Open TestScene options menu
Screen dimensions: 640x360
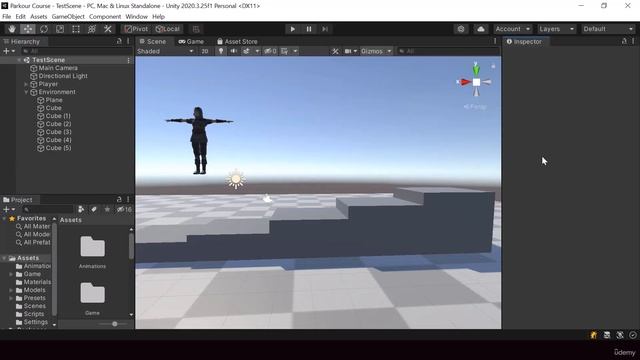pos(129,60)
